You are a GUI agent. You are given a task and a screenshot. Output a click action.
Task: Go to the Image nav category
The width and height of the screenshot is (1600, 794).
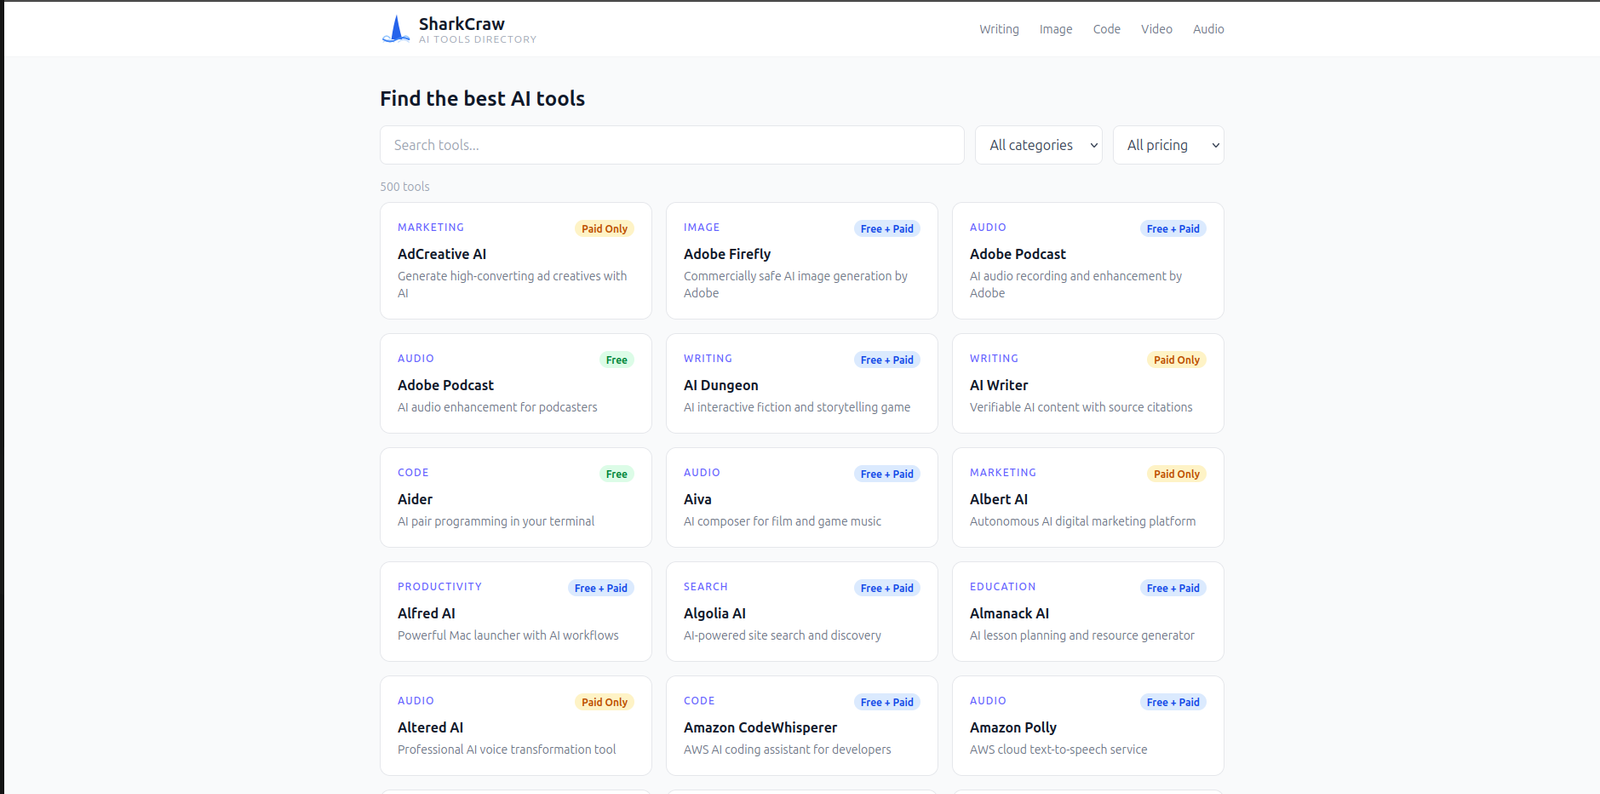pyautogui.click(x=1055, y=29)
